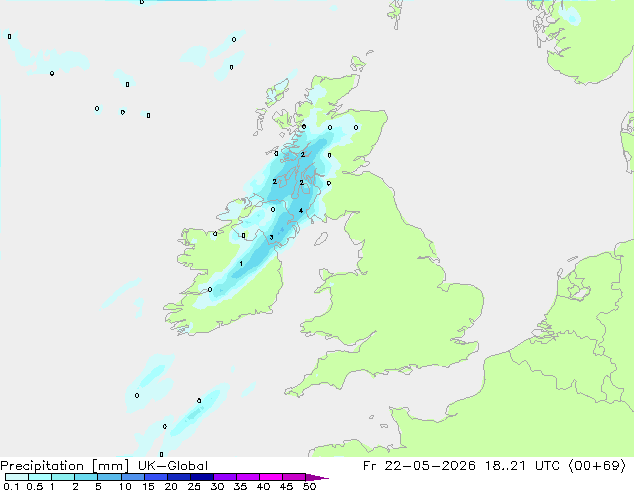Click the '30' legend scale label
This screenshot has width=634, height=490.
click(x=217, y=486)
